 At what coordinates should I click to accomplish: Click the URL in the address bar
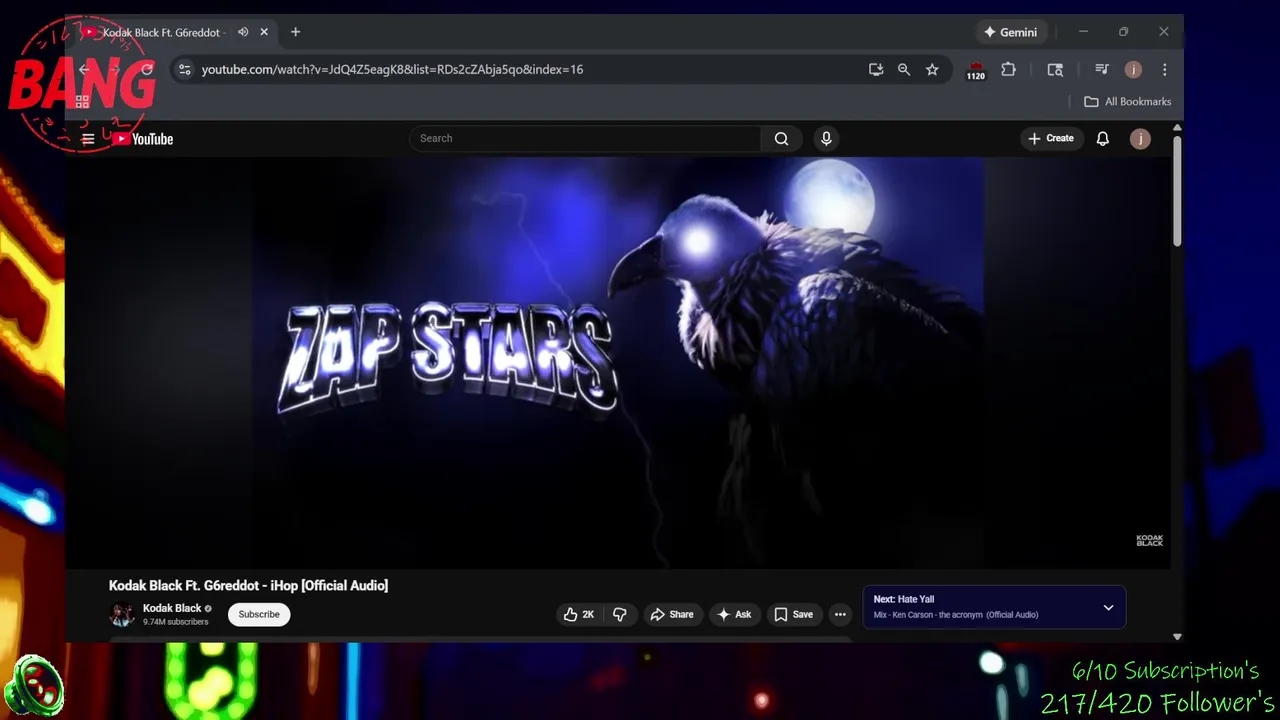pos(392,70)
